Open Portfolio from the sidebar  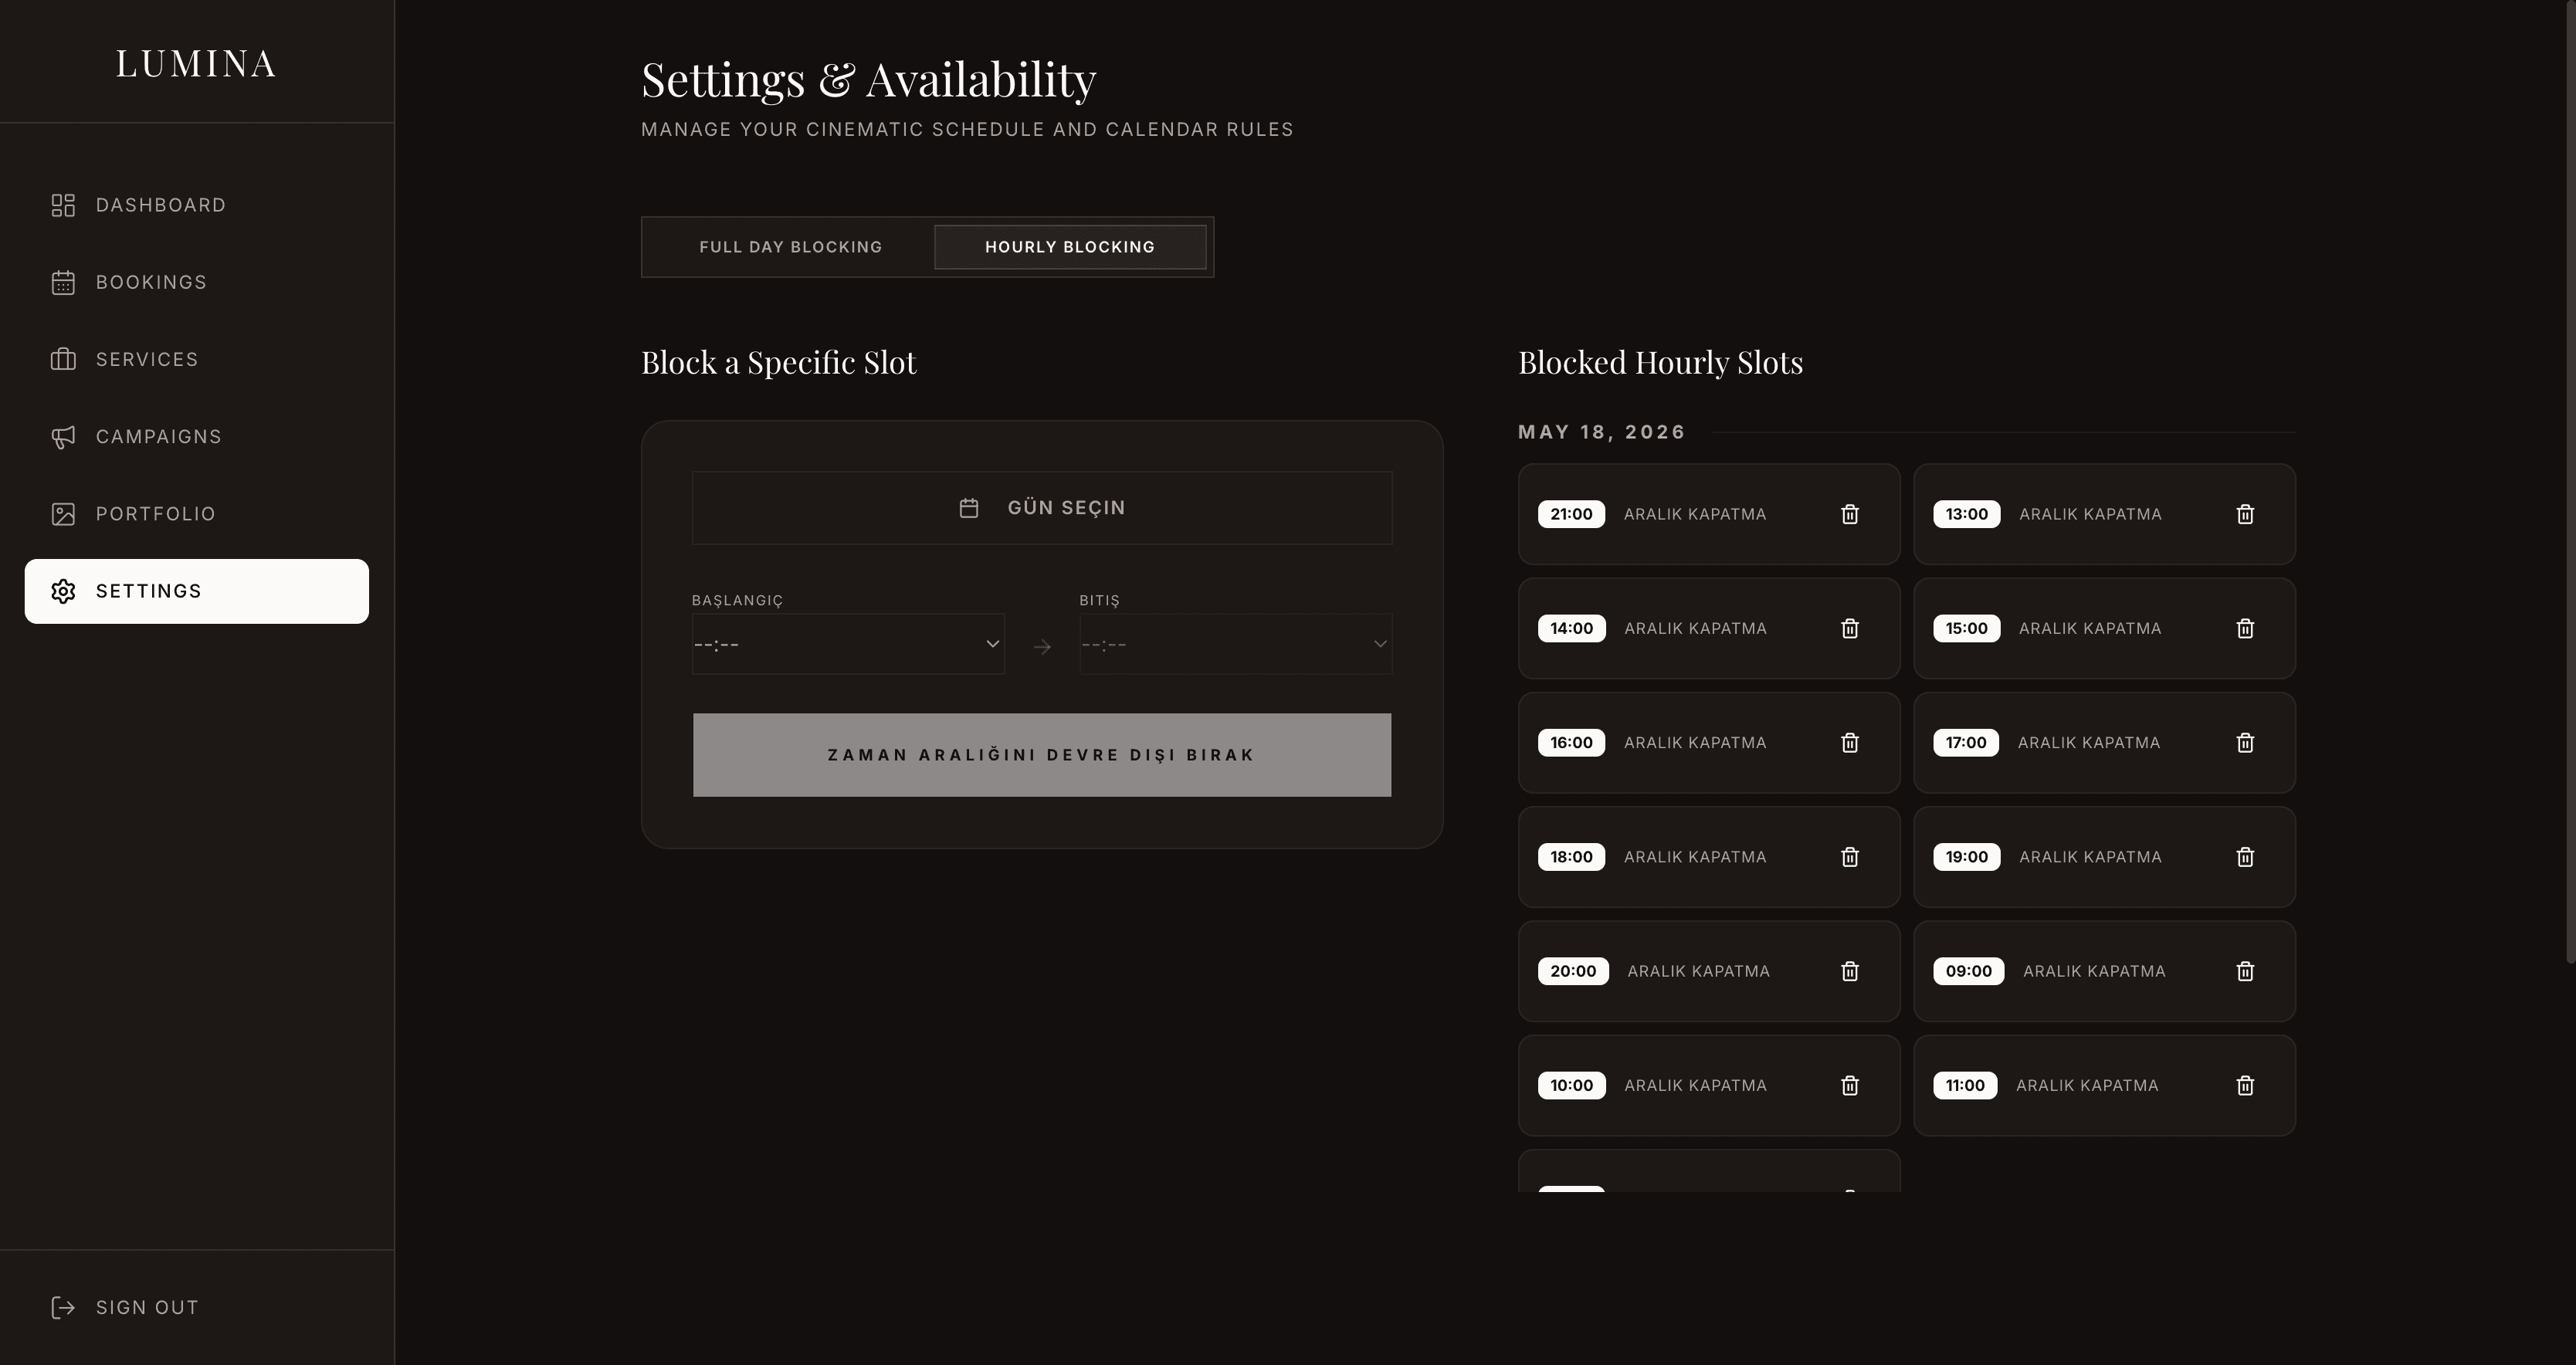pyautogui.click(x=197, y=514)
